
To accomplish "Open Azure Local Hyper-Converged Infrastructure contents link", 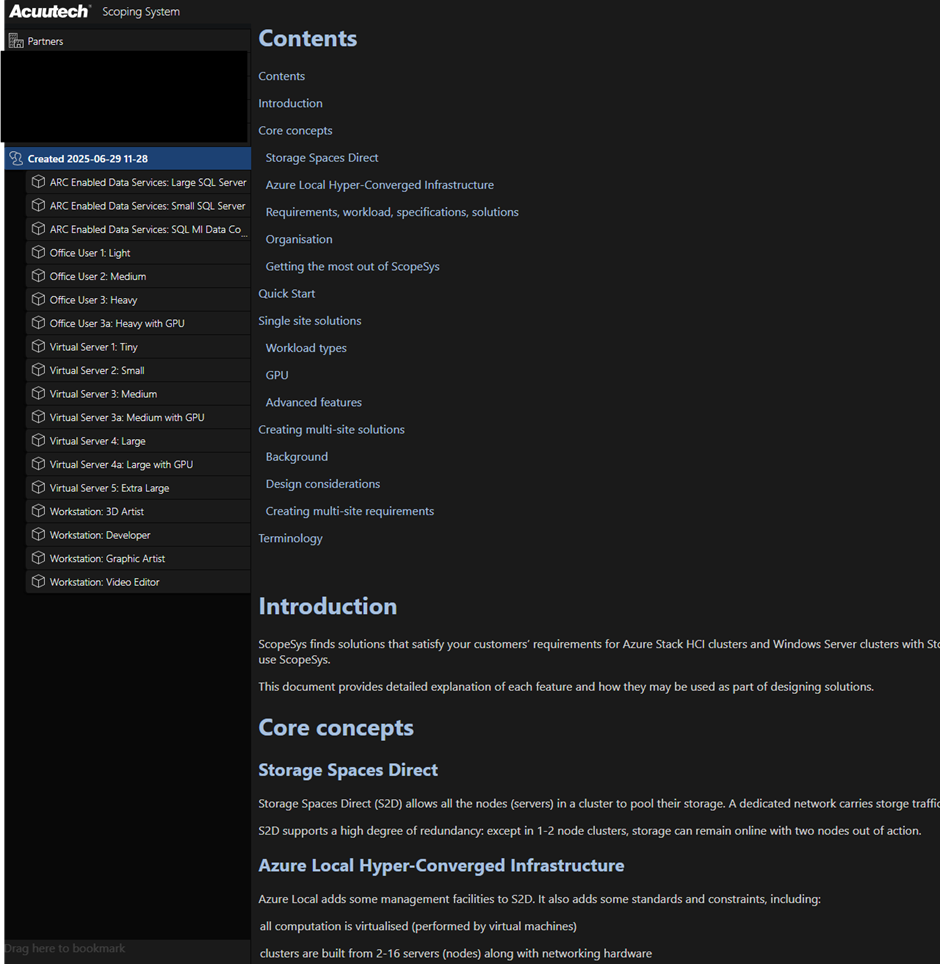I will (379, 184).
